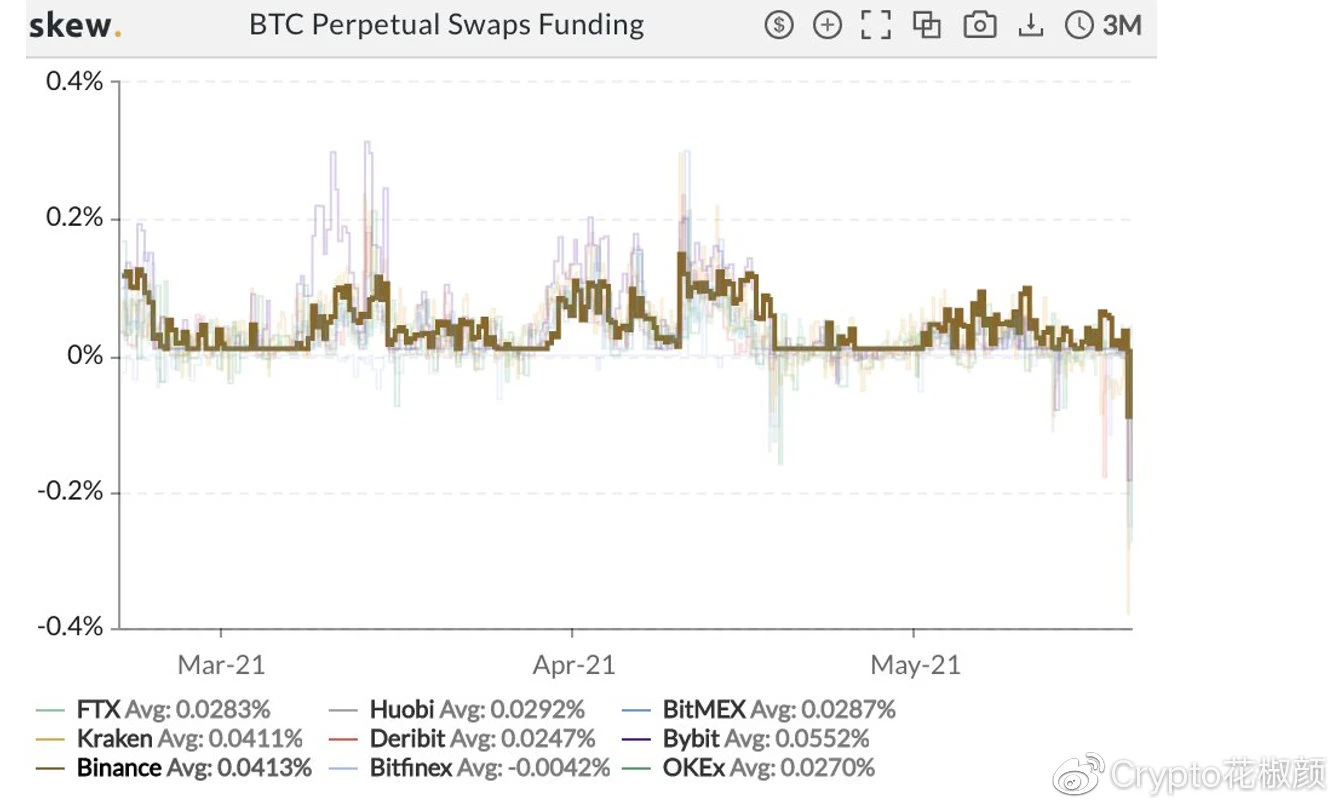Click the BitMEX legend label
Image resolution: width=1338 pixels, height=810 pixels.
click(x=704, y=710)
